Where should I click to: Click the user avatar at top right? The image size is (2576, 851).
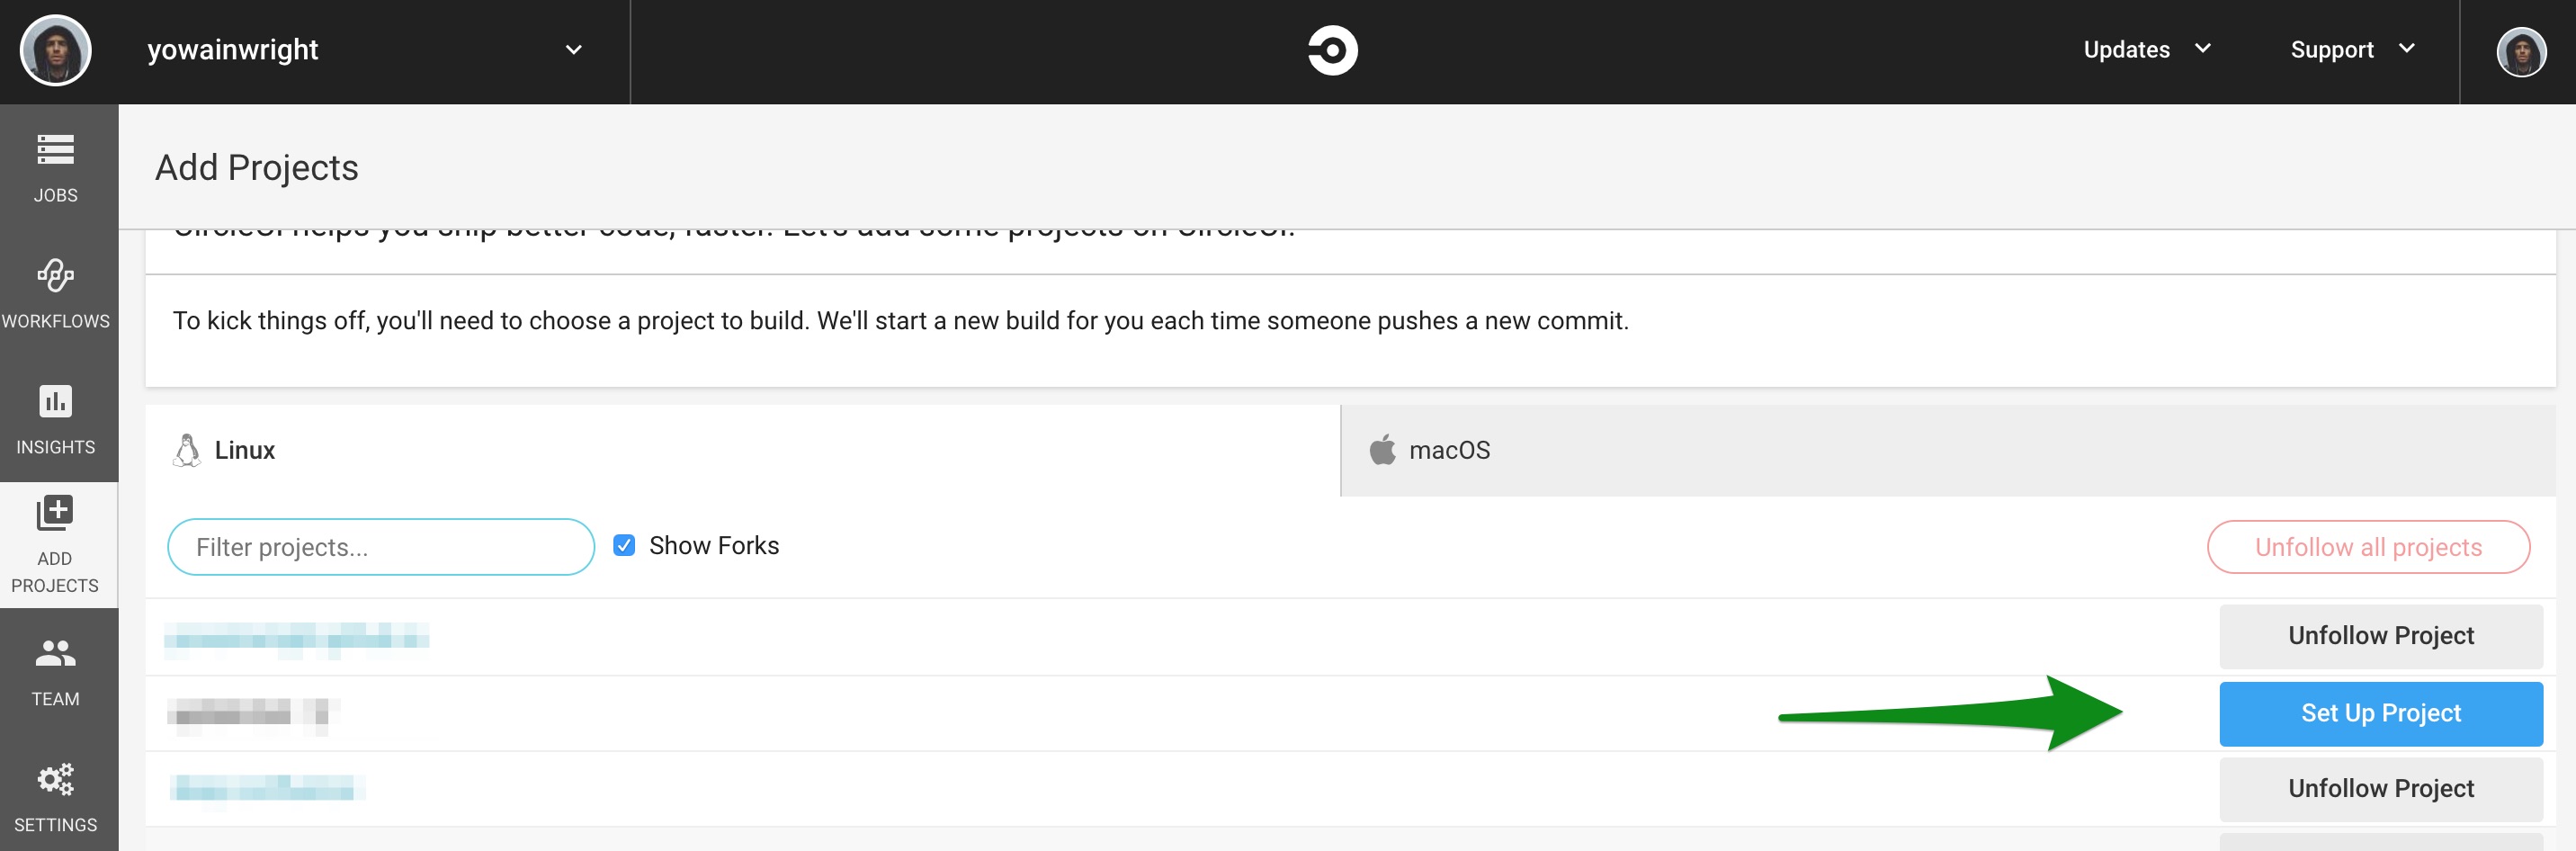pyautogui.click(x=2521, y=52)
